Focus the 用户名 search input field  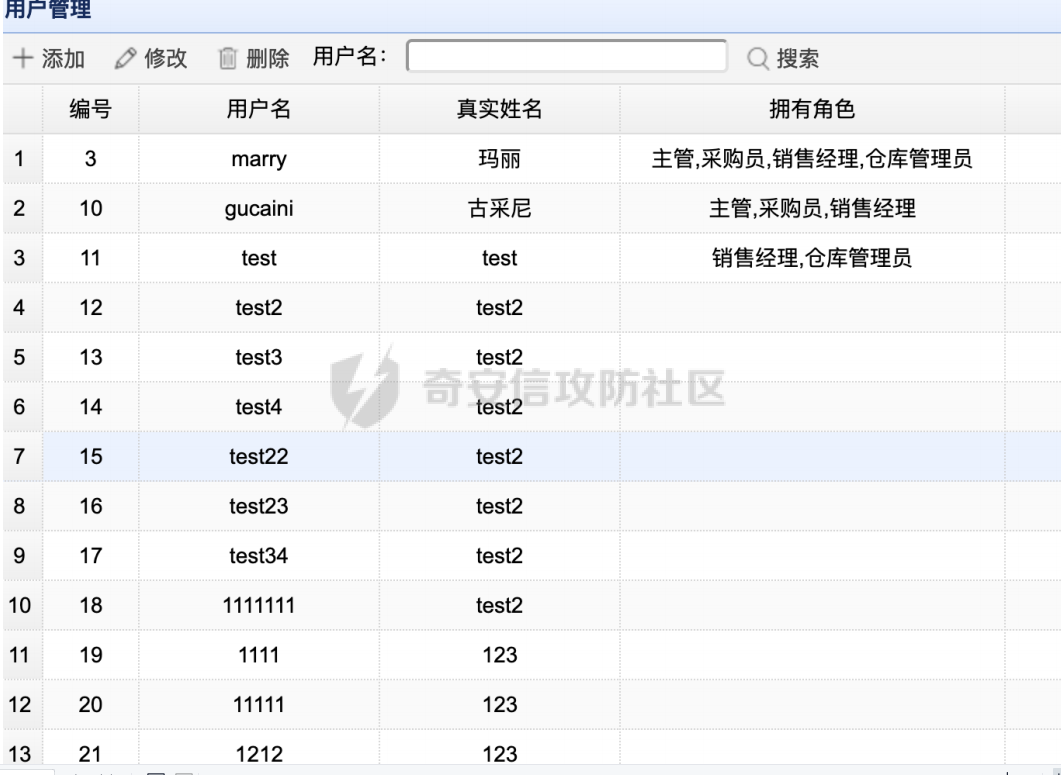point(567,56)
